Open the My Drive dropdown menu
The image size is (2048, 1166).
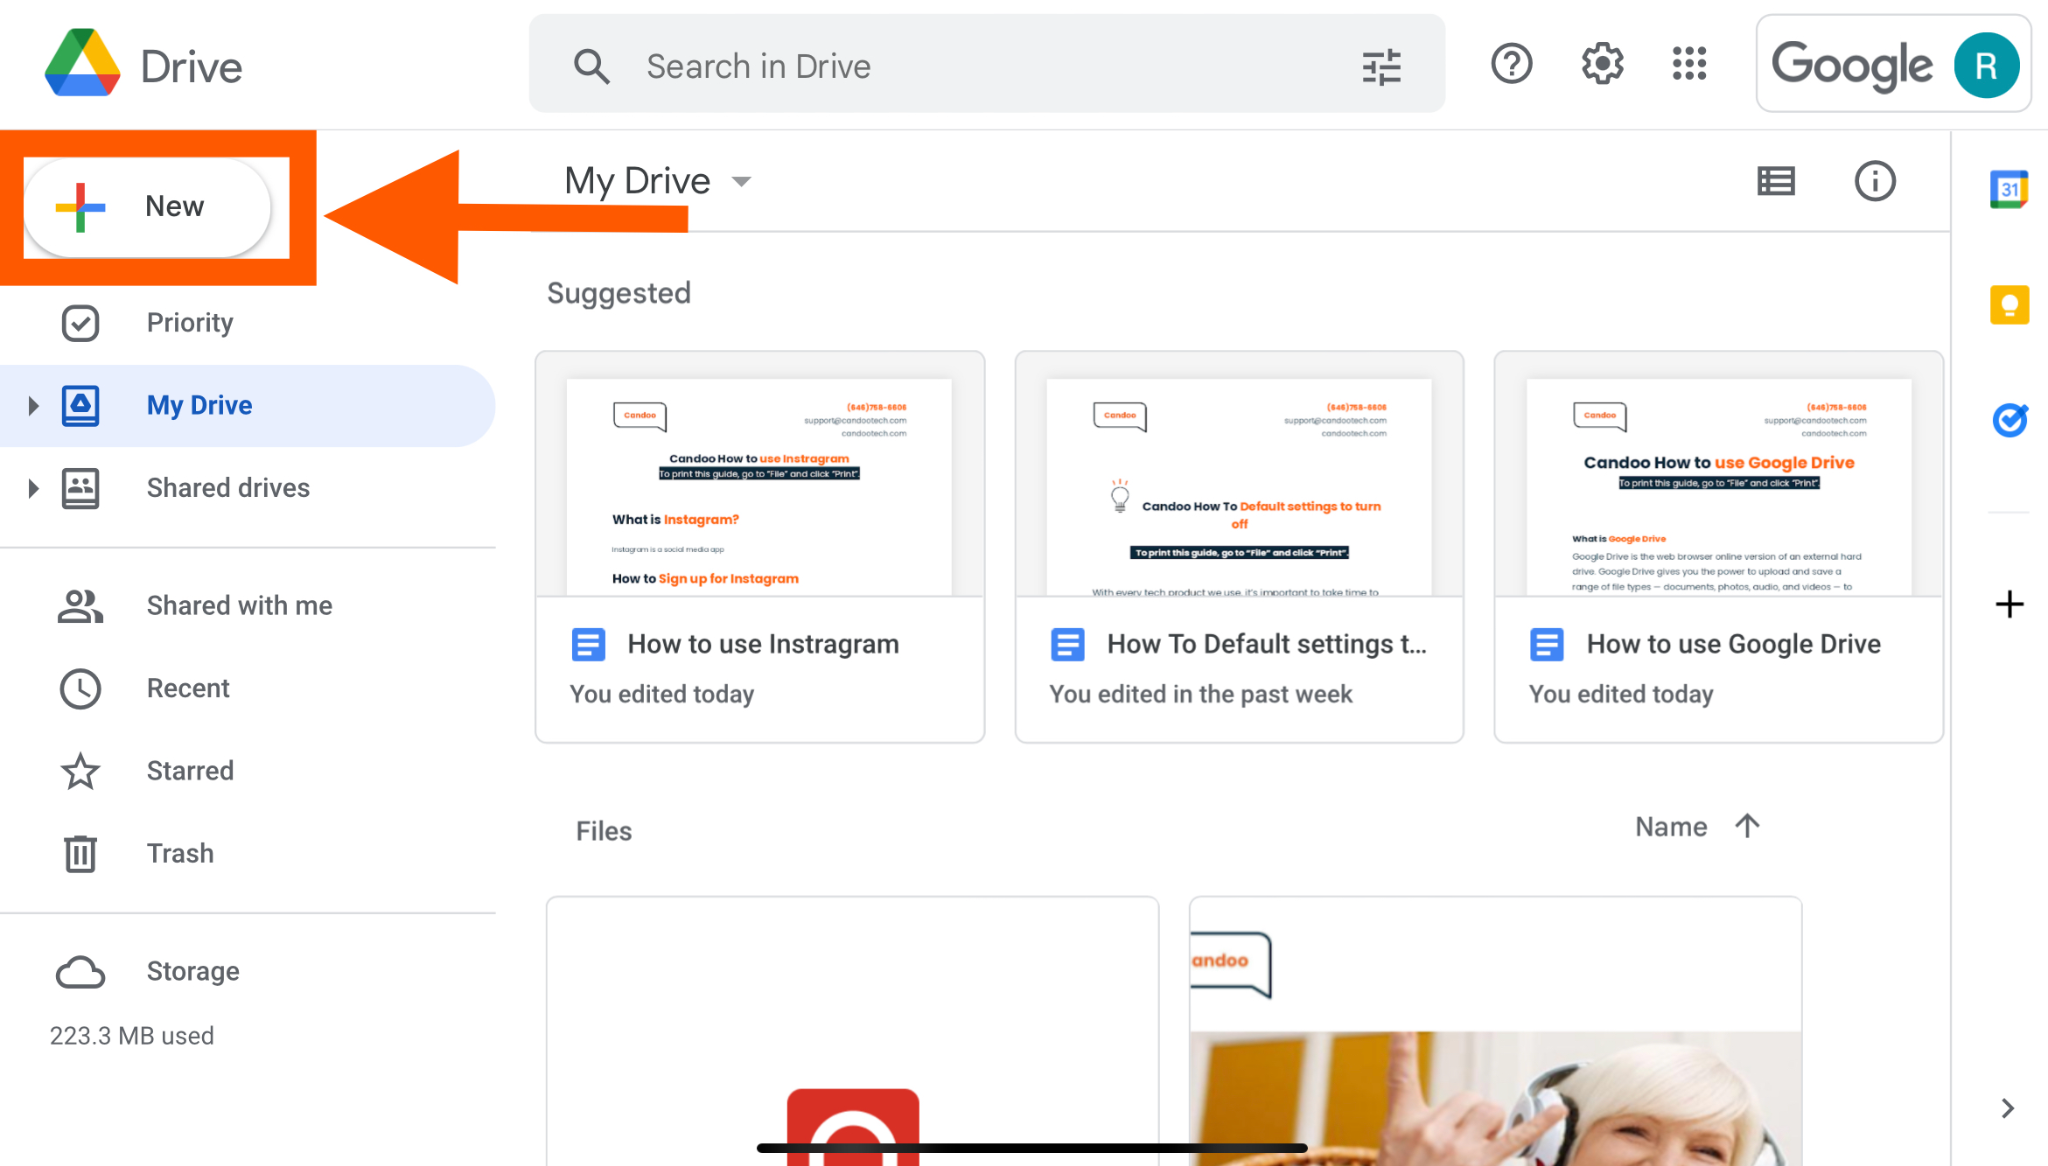click(741, 181)
